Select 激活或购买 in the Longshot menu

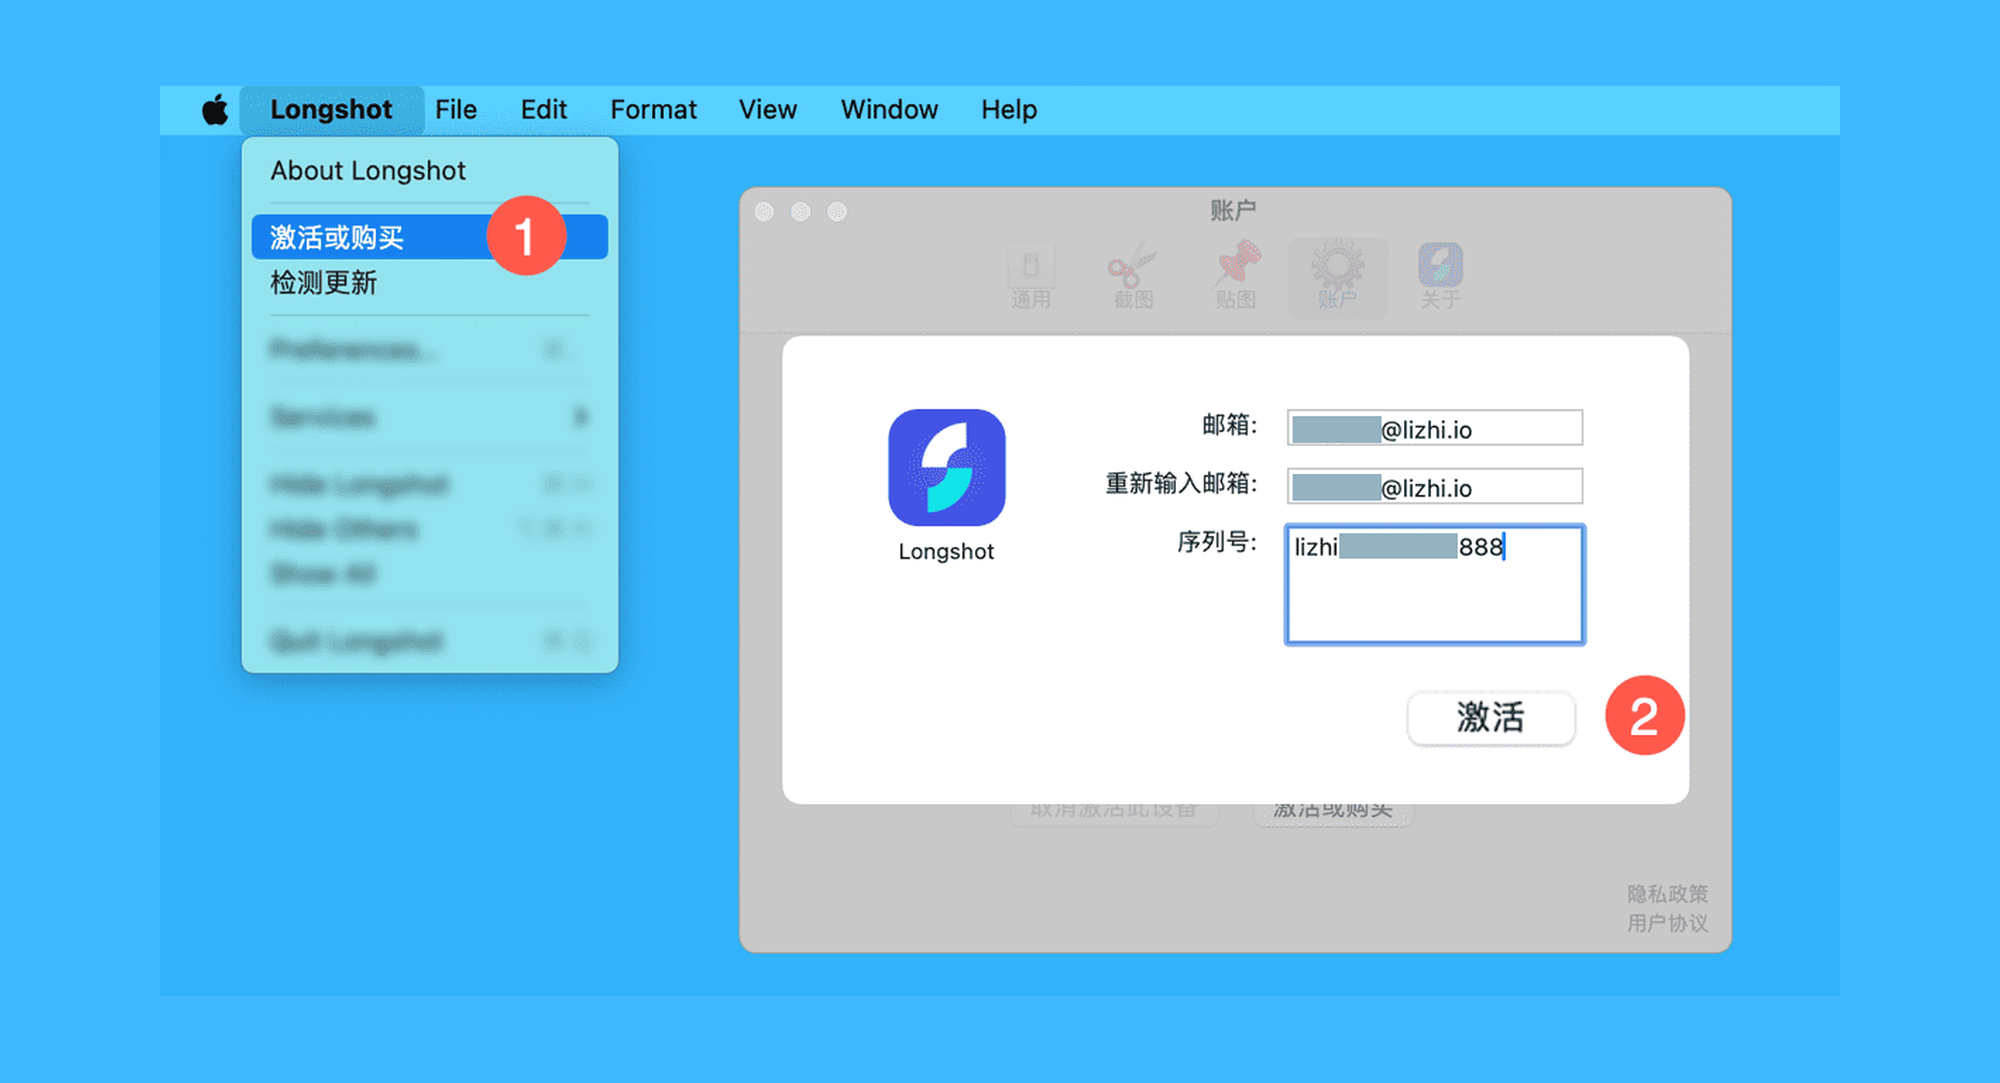pyautogui.click(x=430, y=237)
